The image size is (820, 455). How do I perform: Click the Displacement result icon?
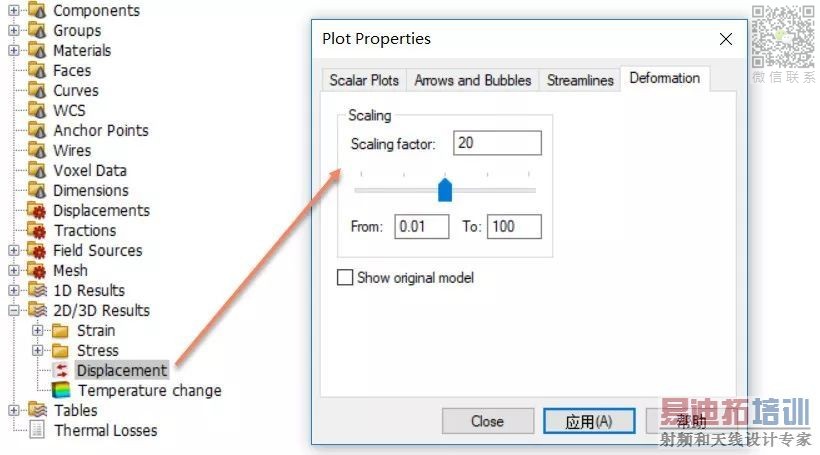pos(62,371)
